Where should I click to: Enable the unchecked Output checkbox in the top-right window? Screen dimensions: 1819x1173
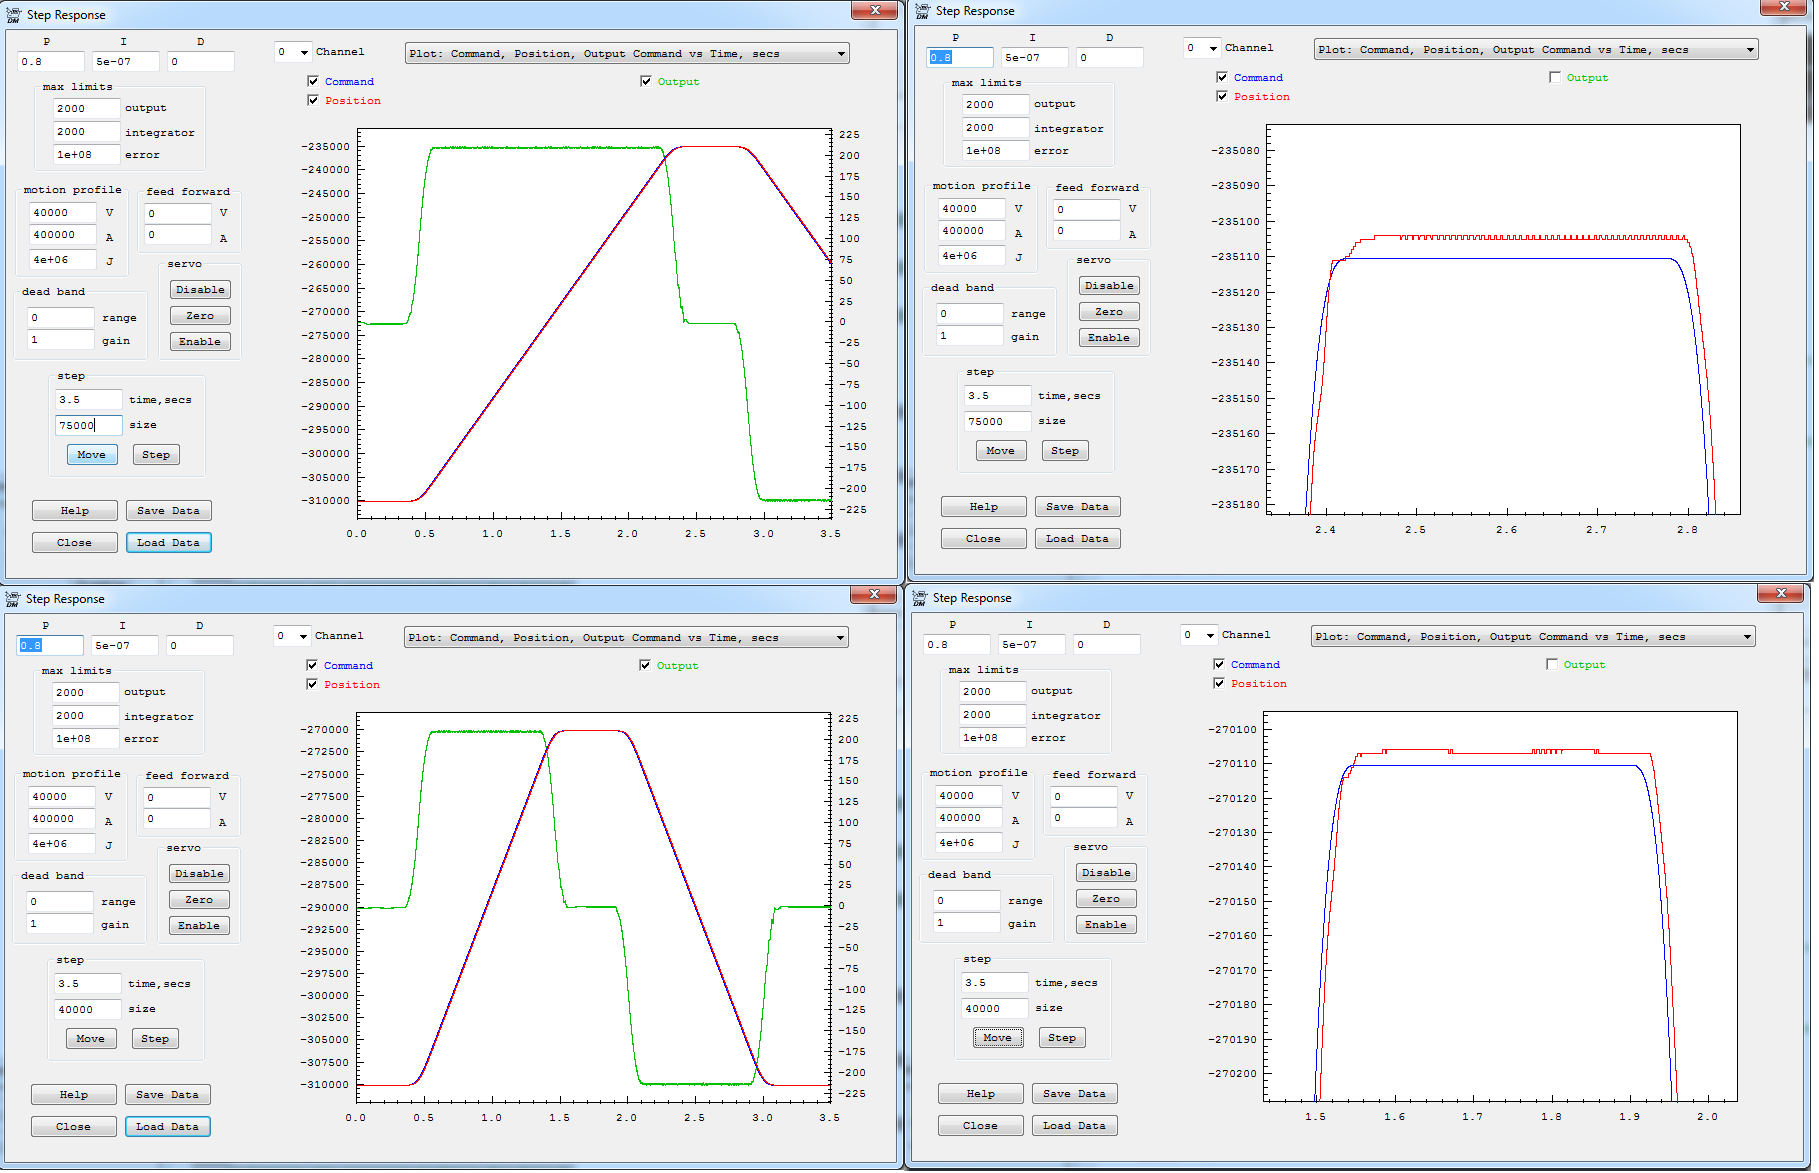(x=1554, y=77)
